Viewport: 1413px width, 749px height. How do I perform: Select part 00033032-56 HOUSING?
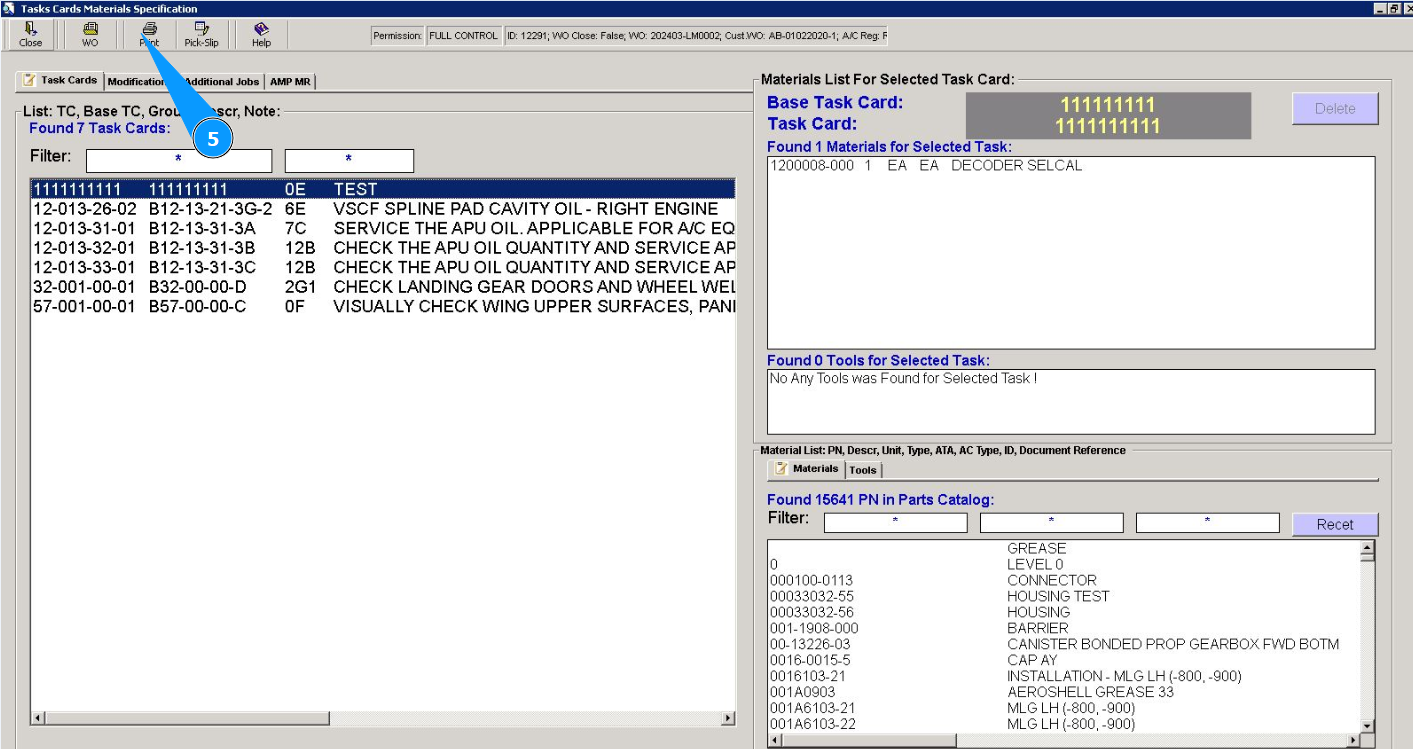(x=1064, y=612)
